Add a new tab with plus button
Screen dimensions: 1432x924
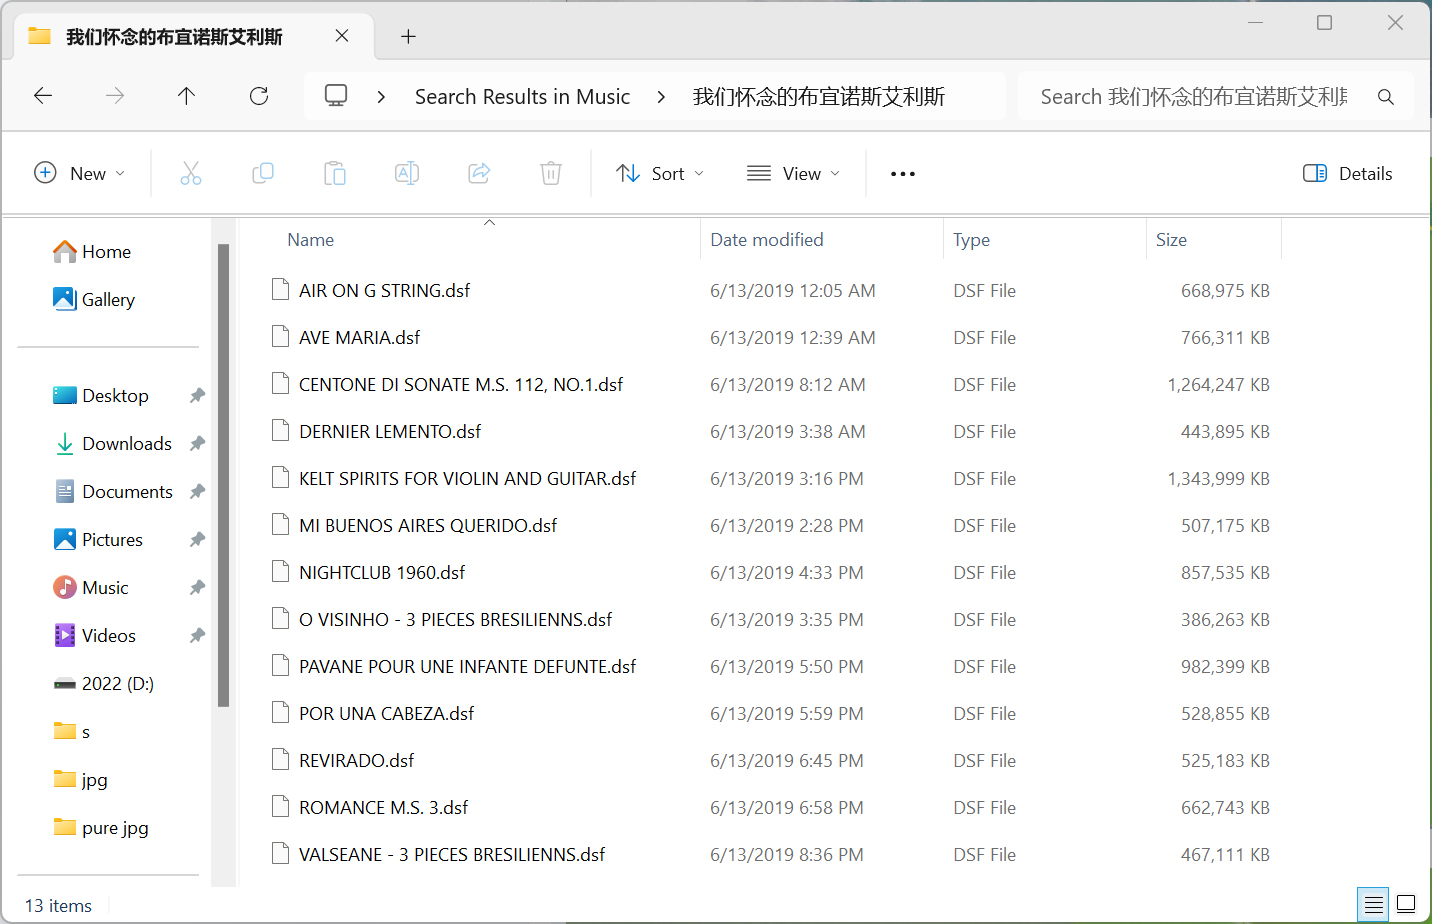[408, 37]
